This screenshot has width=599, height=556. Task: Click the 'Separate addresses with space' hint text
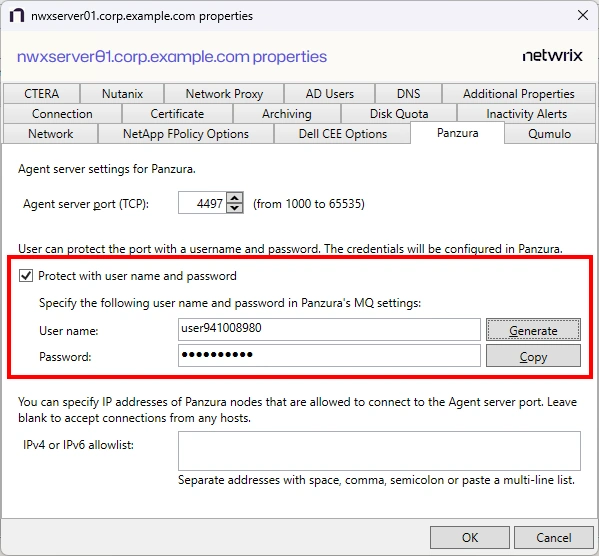click(376, 480)
